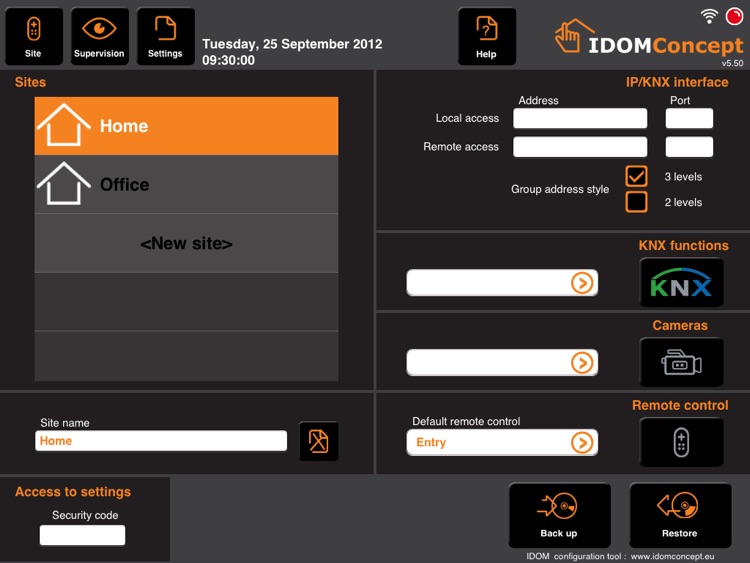Select the <New site> row

[186, 243]
